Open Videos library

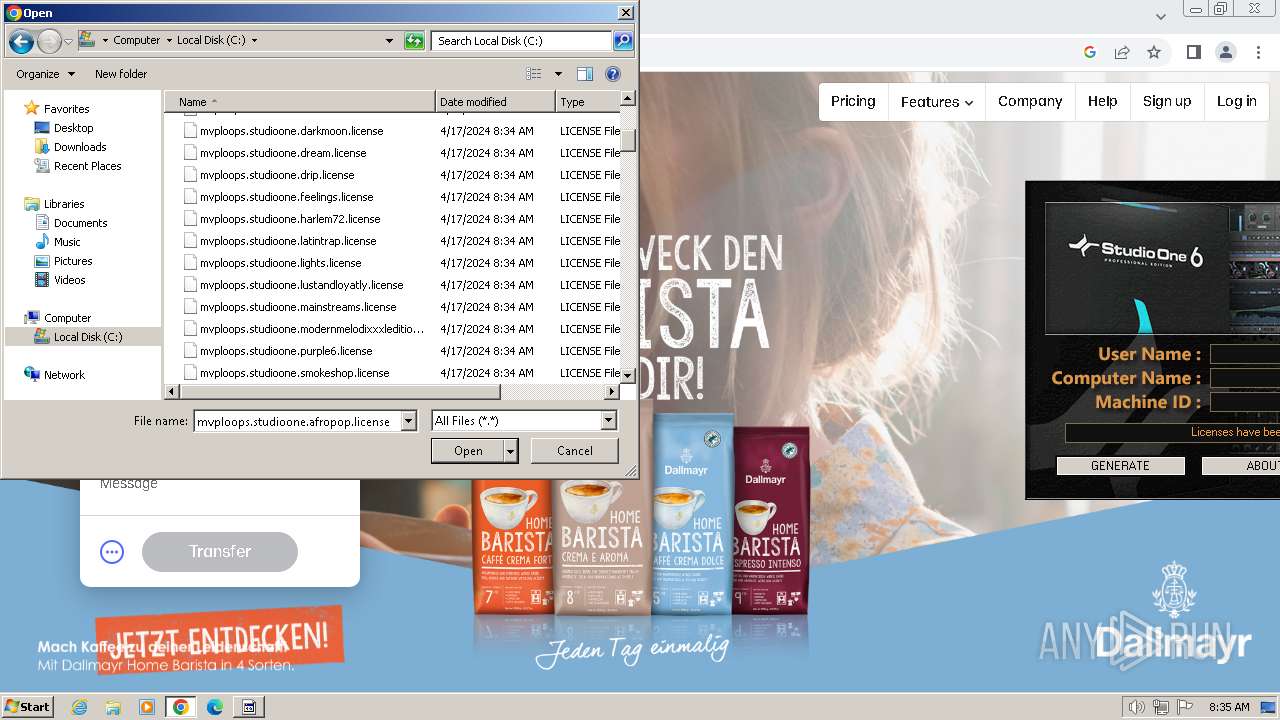[69, 280]
